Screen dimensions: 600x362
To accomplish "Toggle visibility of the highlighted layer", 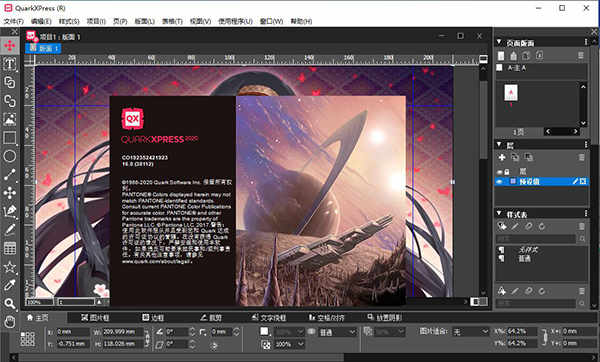I will point(499,181).
